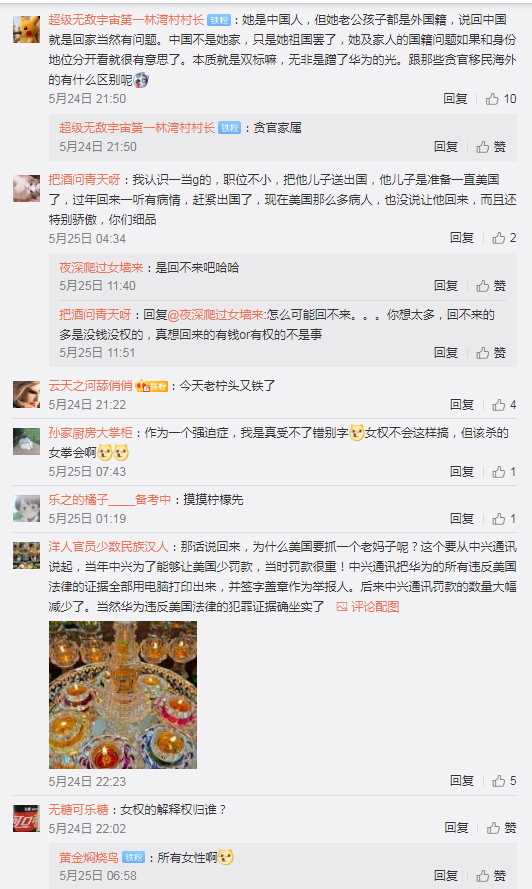Open 洋人官员少数民族汉人's profile link
Viewport: 532px width, 889px height.
click(108, 547)
